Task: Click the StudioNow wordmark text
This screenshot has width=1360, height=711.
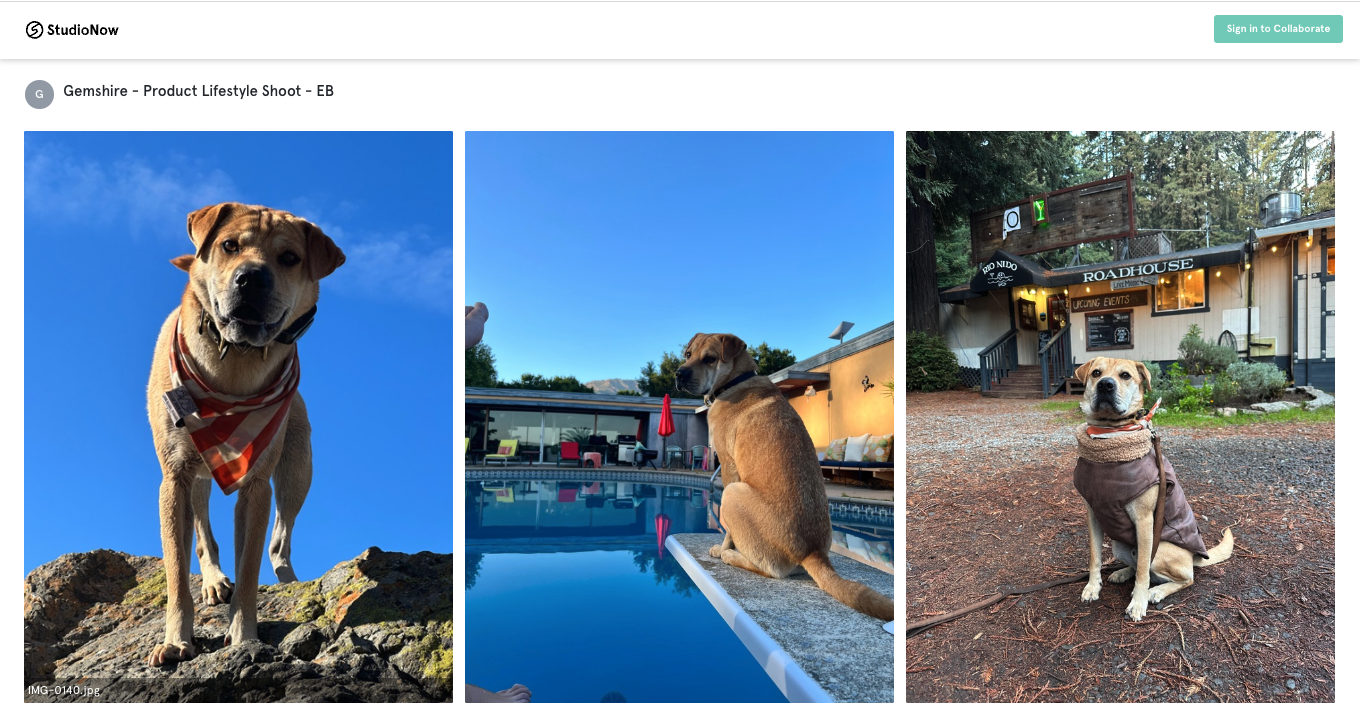Action: point(83,30)
